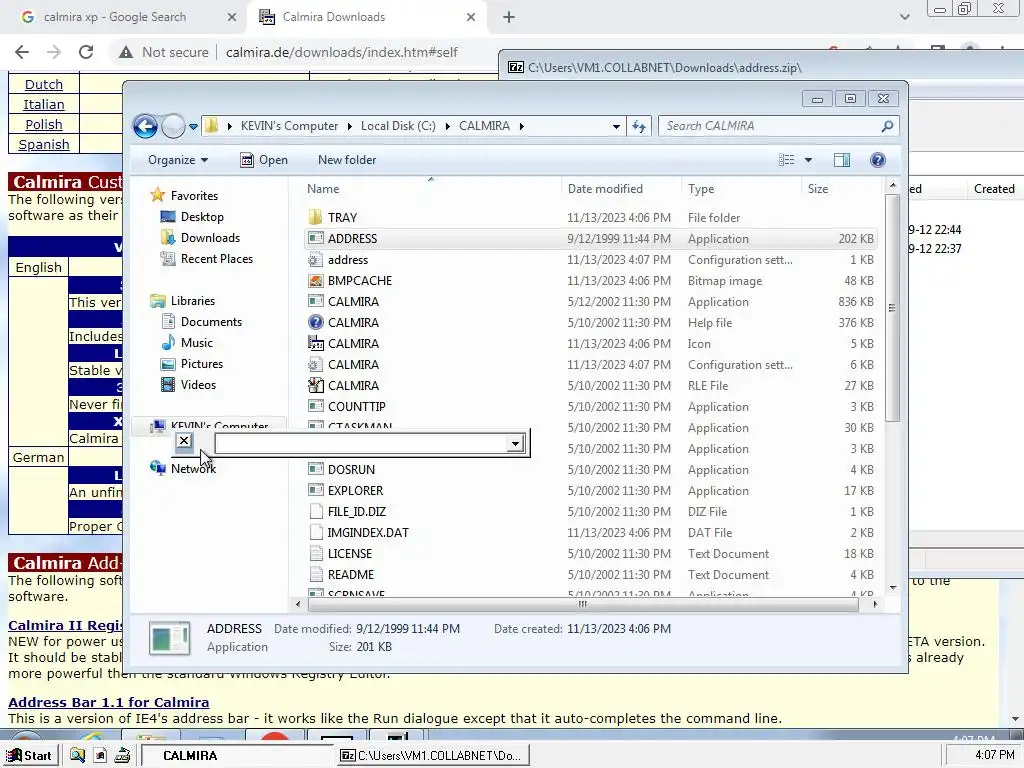Select Libraries in the navigation pane
The height and width of the screenshot is (768, 1024).
pos(193,301)
